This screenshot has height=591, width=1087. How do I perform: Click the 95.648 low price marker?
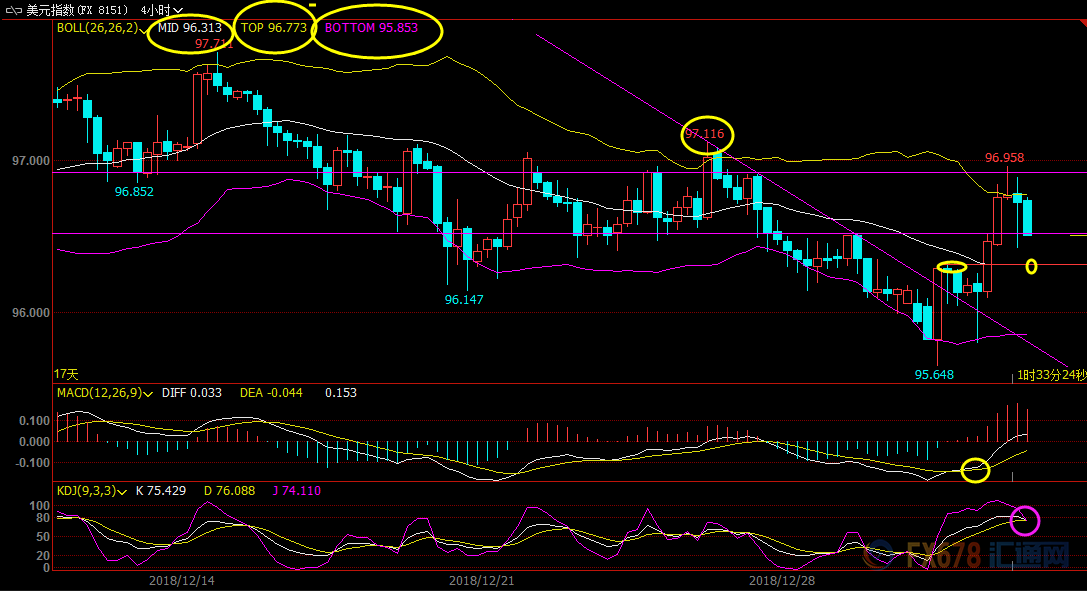(x=934, y=375)
